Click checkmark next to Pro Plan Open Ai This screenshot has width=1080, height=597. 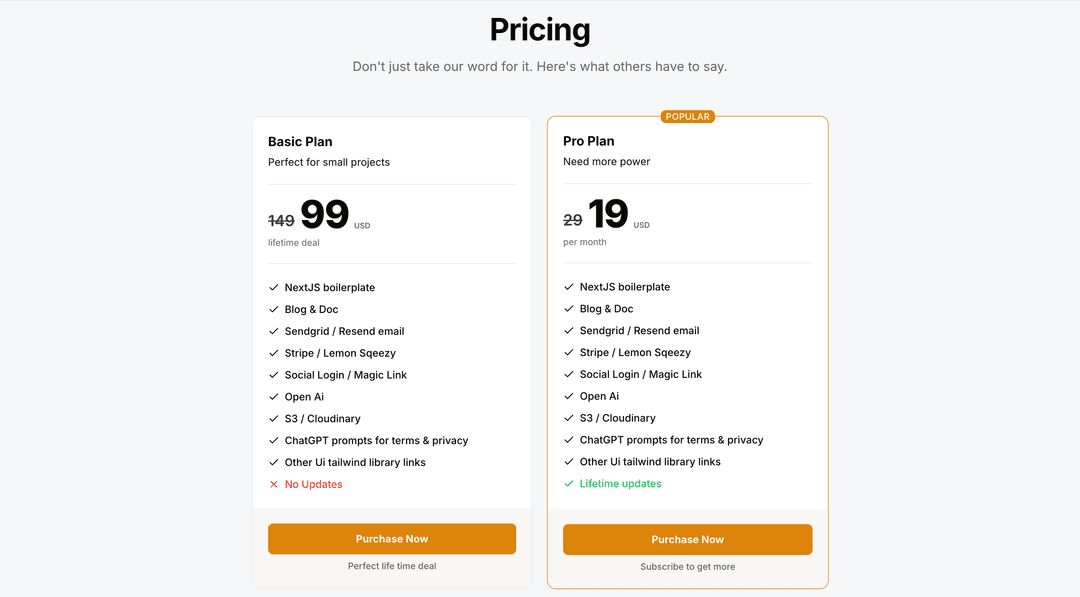568,396
